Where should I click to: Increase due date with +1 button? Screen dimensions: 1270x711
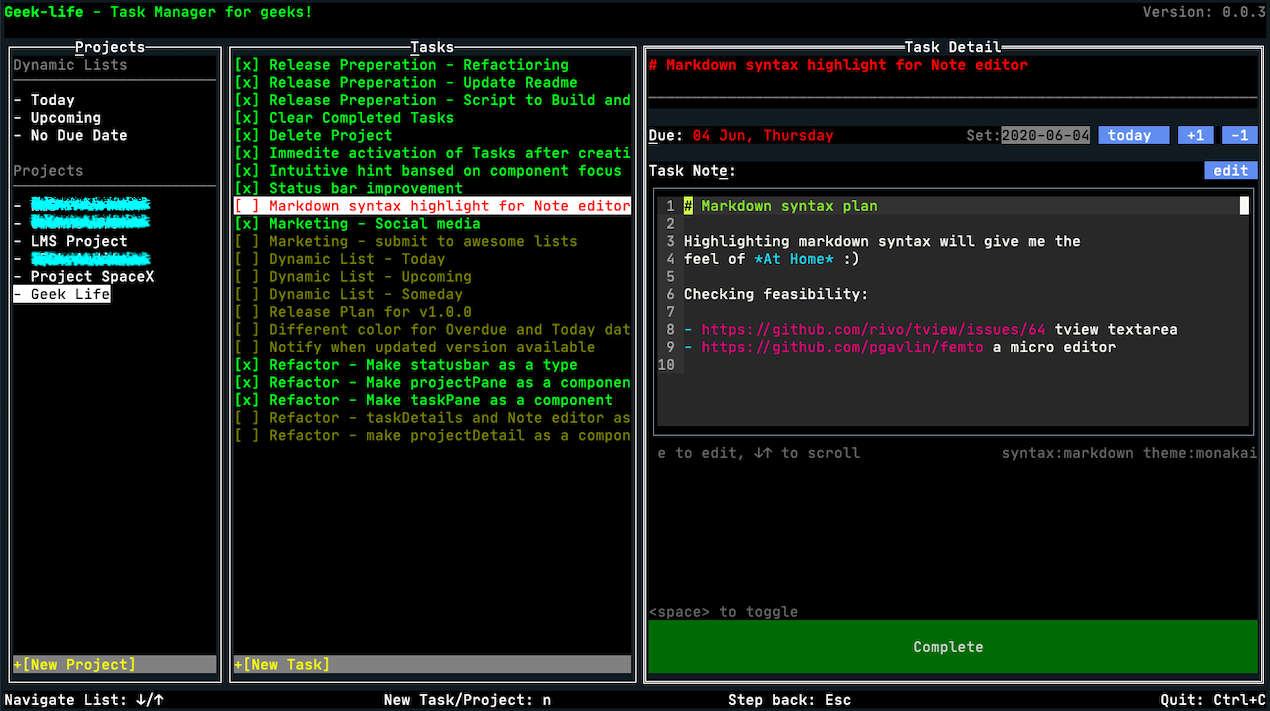click(1195, 135)
